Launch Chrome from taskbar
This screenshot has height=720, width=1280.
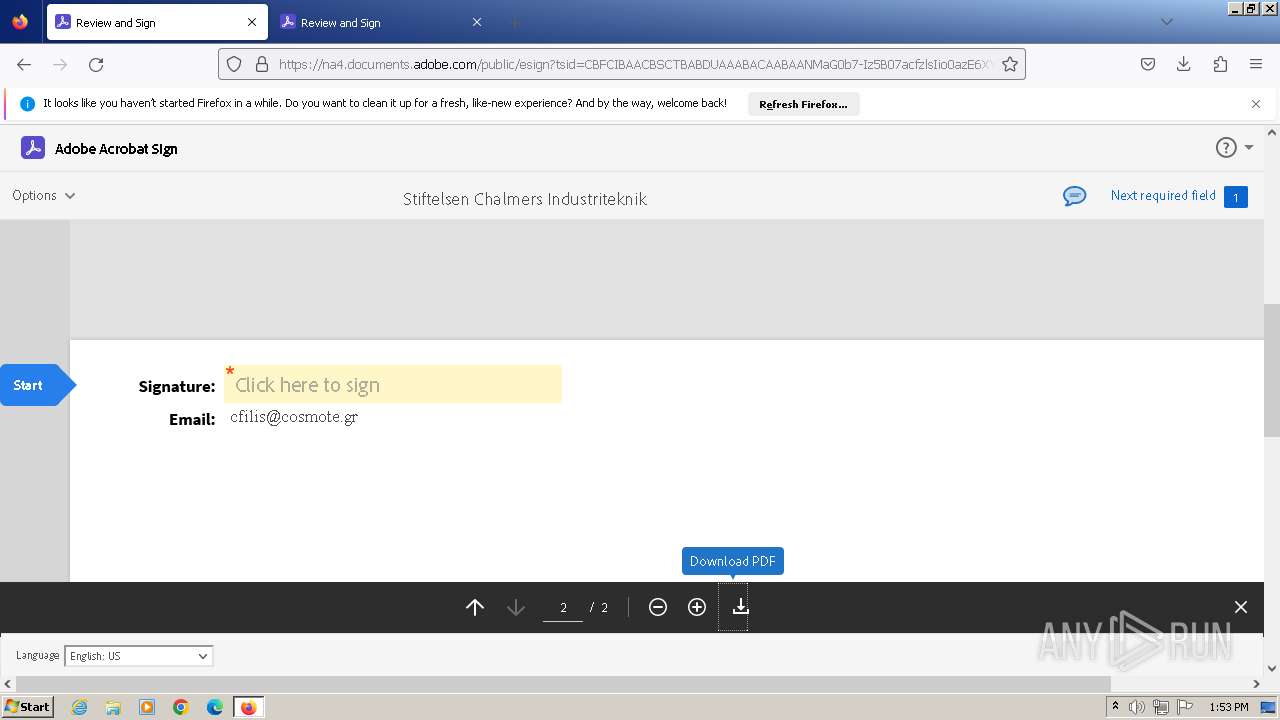point(181,707)
